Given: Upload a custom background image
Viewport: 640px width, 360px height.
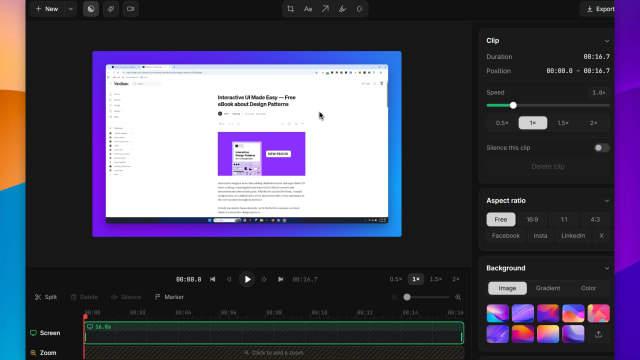Looking at the screenshot, I should click(x=598, y=334).
